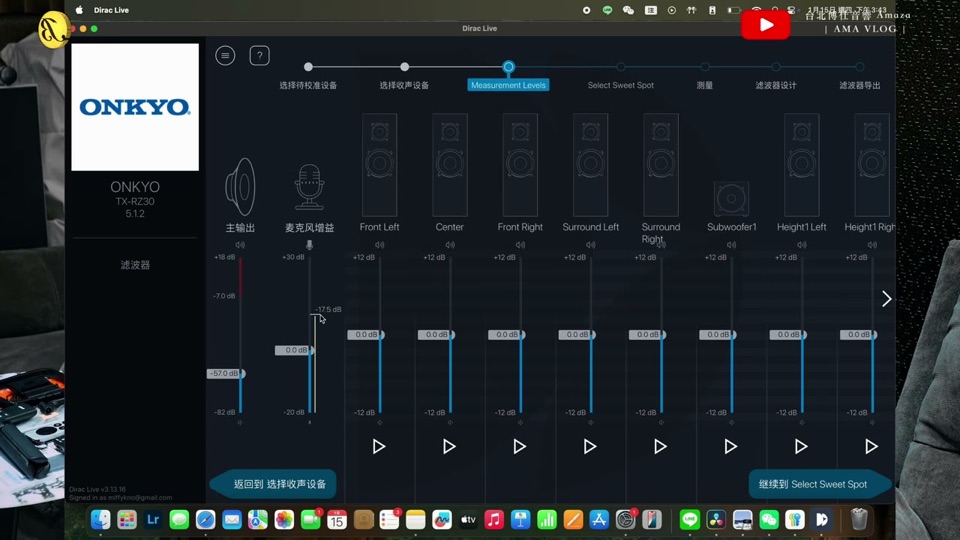Toggle small speaker icon under Front Left
This screenshot has height=540, width=960.
(x=380, y=245)
